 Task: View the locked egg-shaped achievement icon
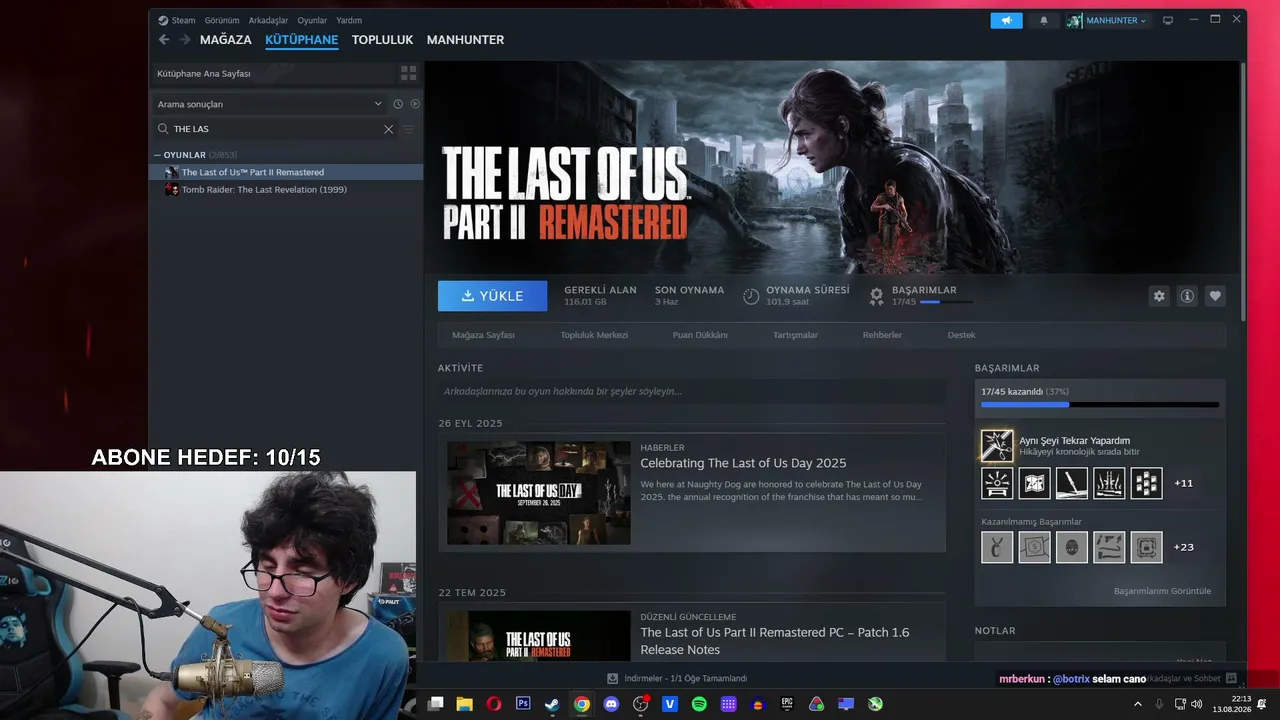1072,547
